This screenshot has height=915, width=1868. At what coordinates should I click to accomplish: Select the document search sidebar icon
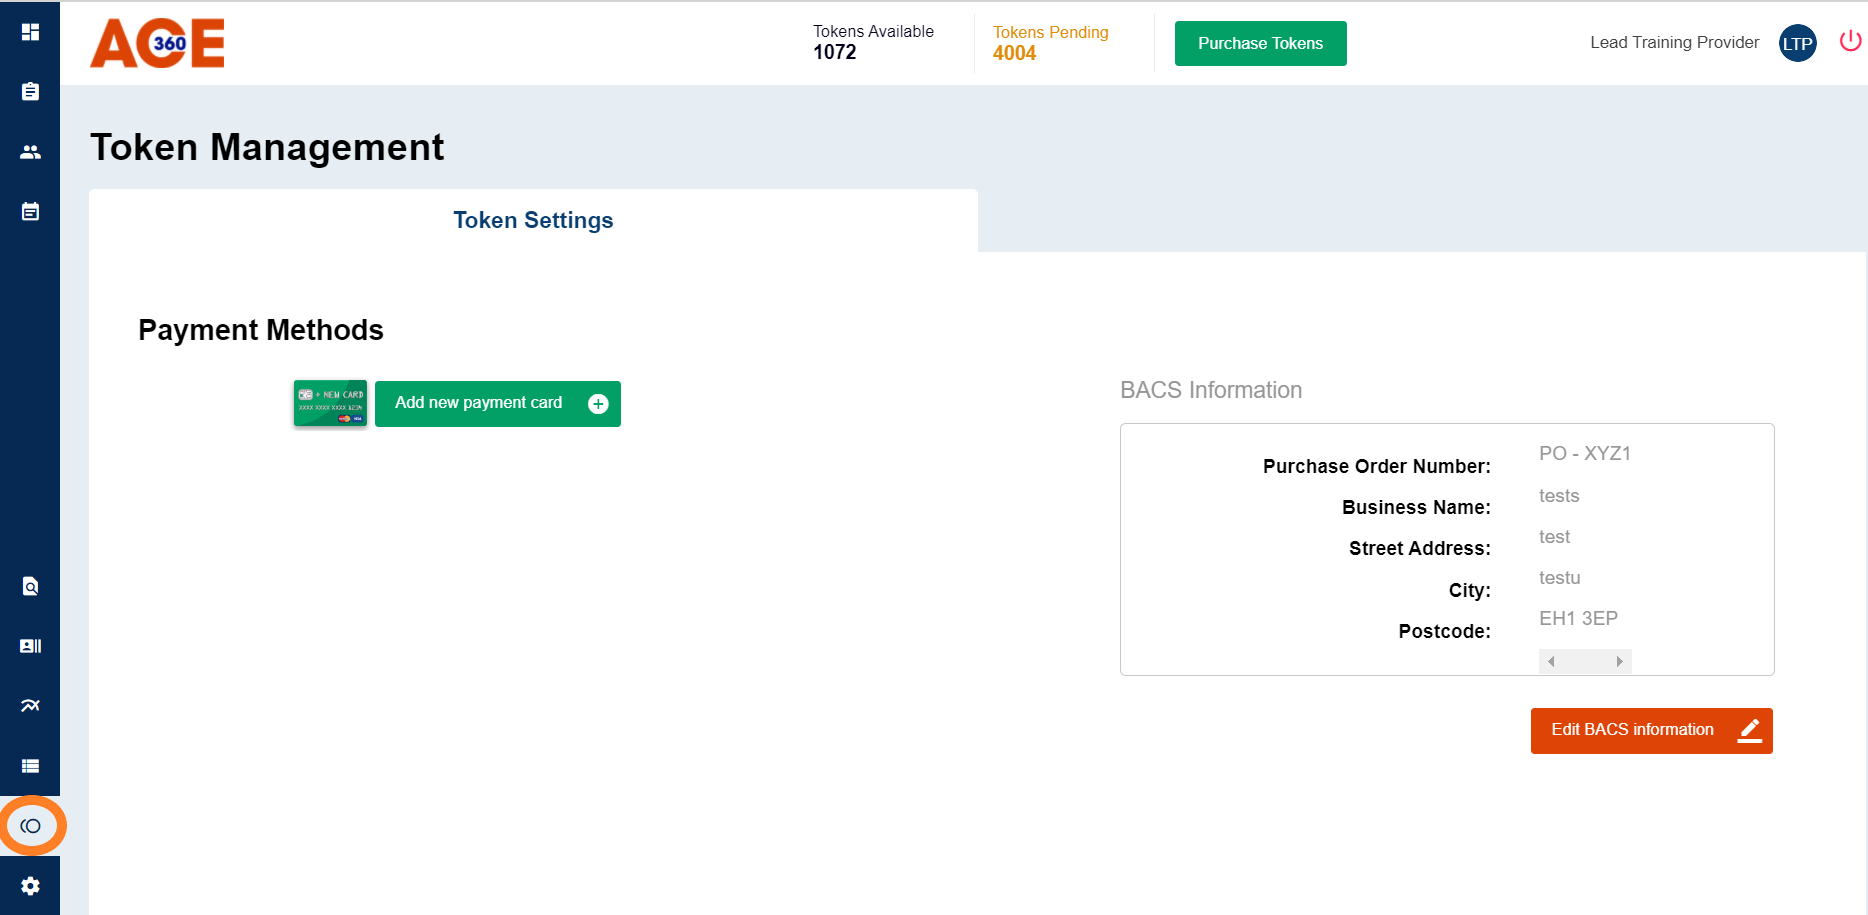pyautogui.click(x=30, y=585)
